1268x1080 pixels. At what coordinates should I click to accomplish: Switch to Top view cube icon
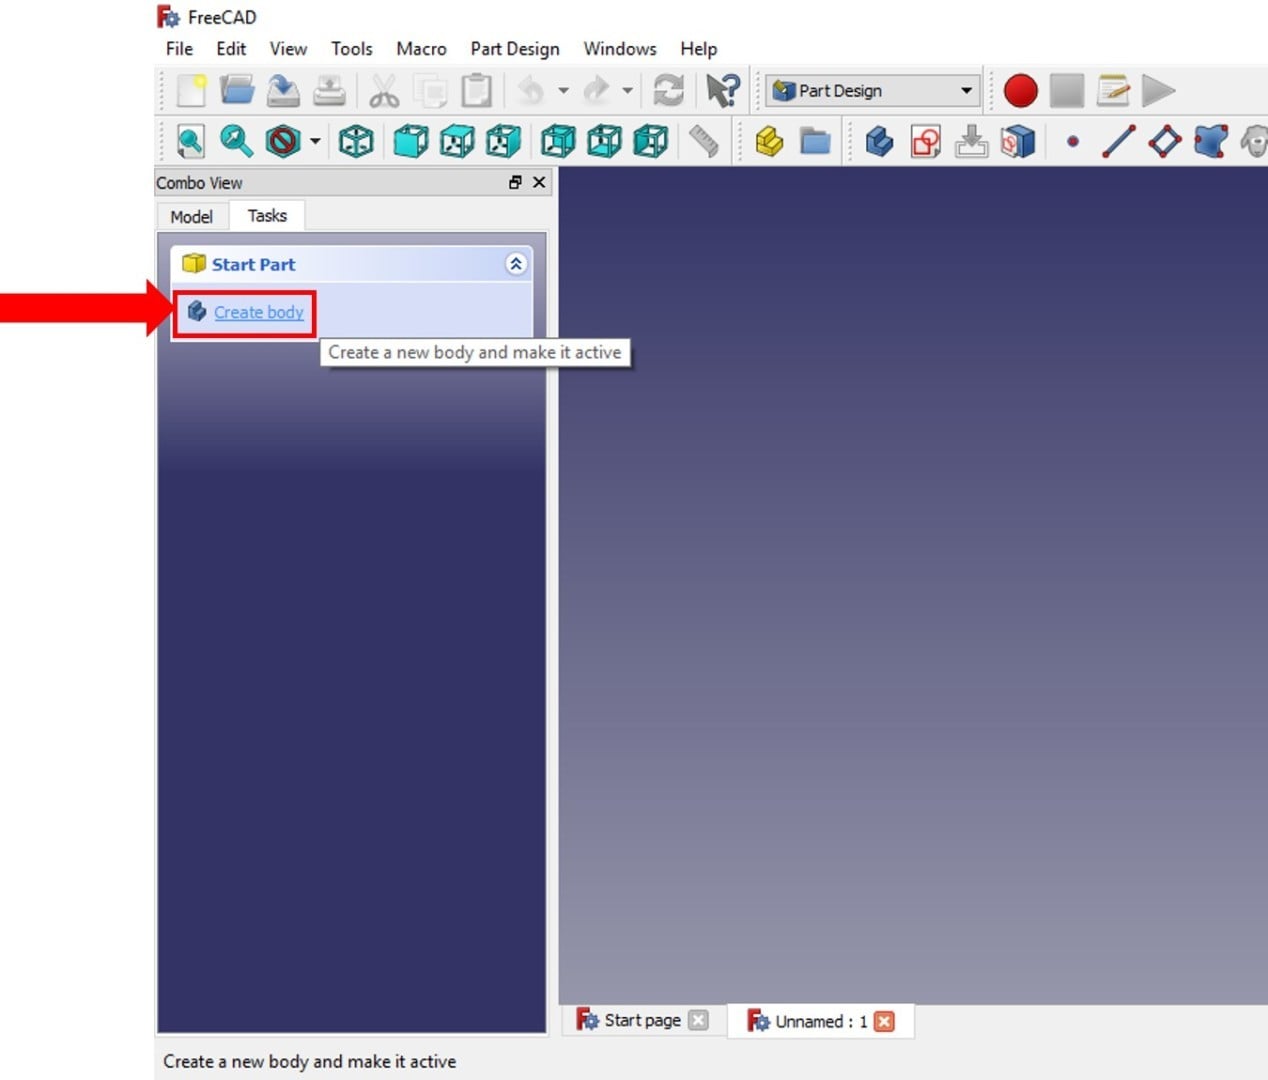457,141
